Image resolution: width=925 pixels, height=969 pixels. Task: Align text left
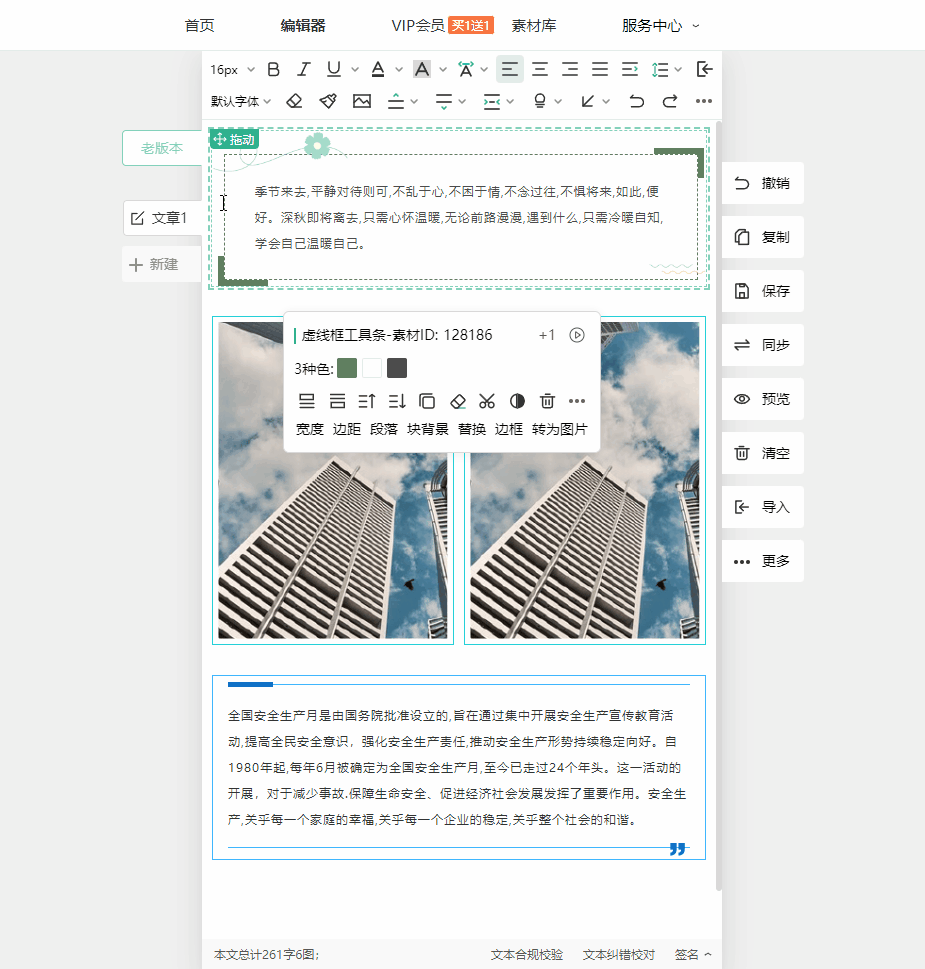pyautogui.click(x=510, y=69)
